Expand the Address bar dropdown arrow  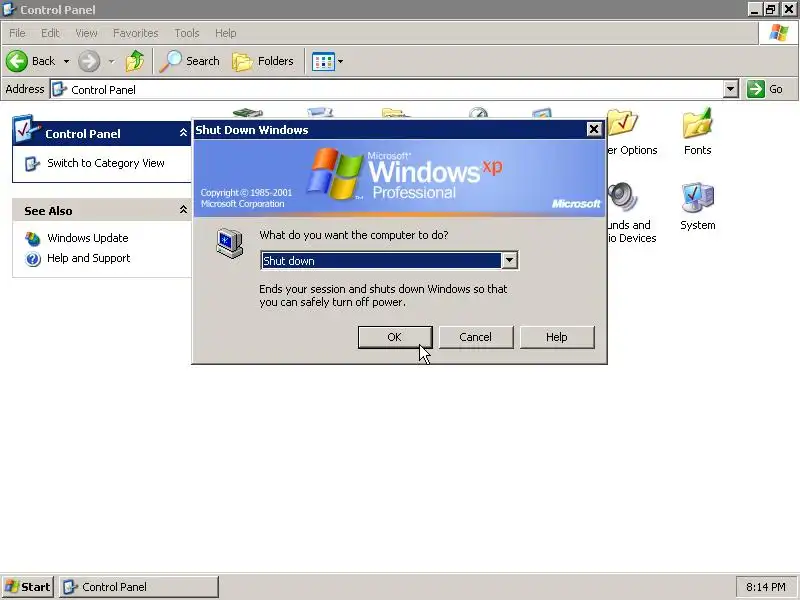pyautogui.click(x=731, y=89)
